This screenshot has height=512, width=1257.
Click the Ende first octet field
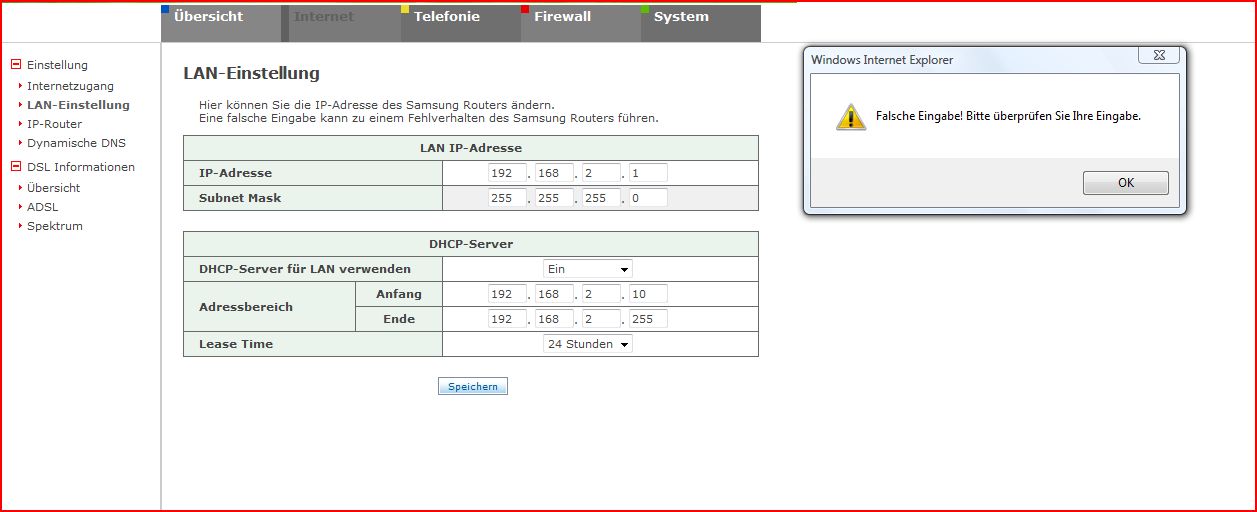click(508, 319)
